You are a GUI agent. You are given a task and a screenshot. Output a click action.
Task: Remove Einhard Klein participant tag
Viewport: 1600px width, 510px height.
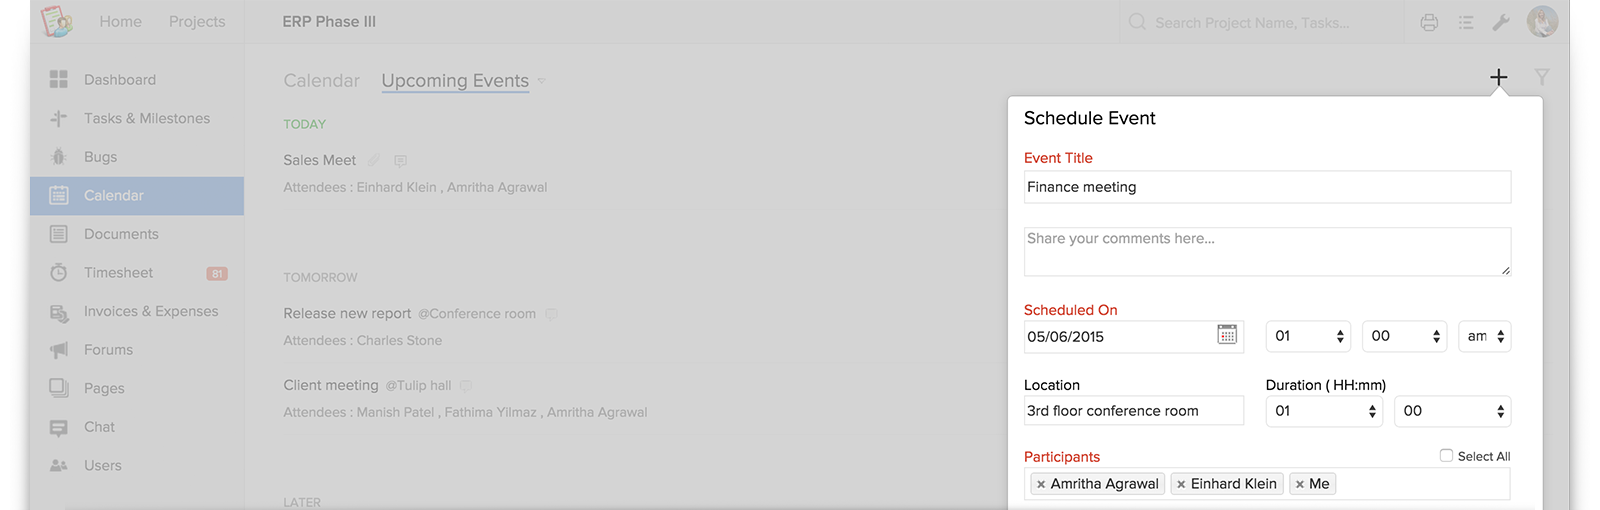tap(1181, 484)
